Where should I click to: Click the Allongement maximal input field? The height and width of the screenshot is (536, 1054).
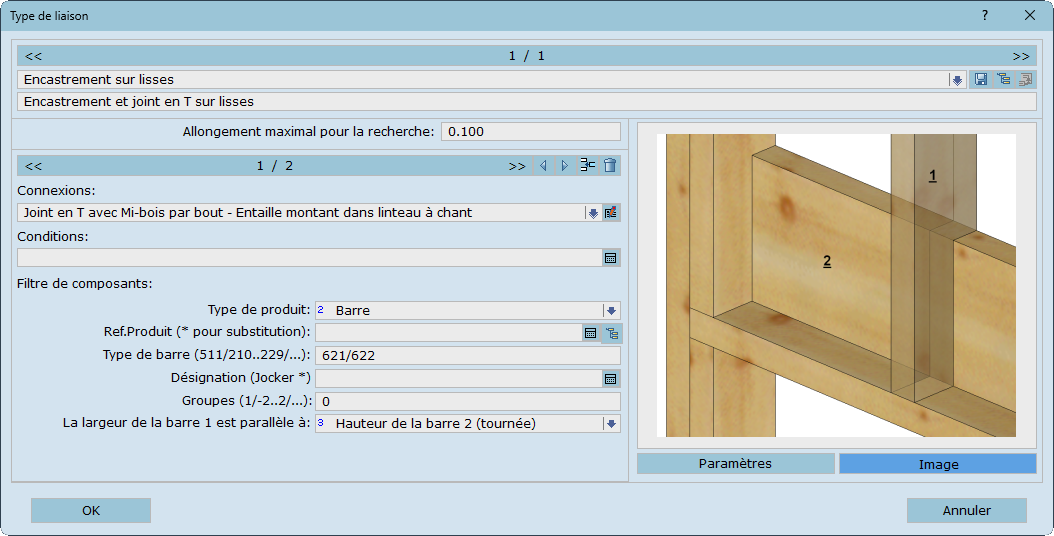coord(530,132)
